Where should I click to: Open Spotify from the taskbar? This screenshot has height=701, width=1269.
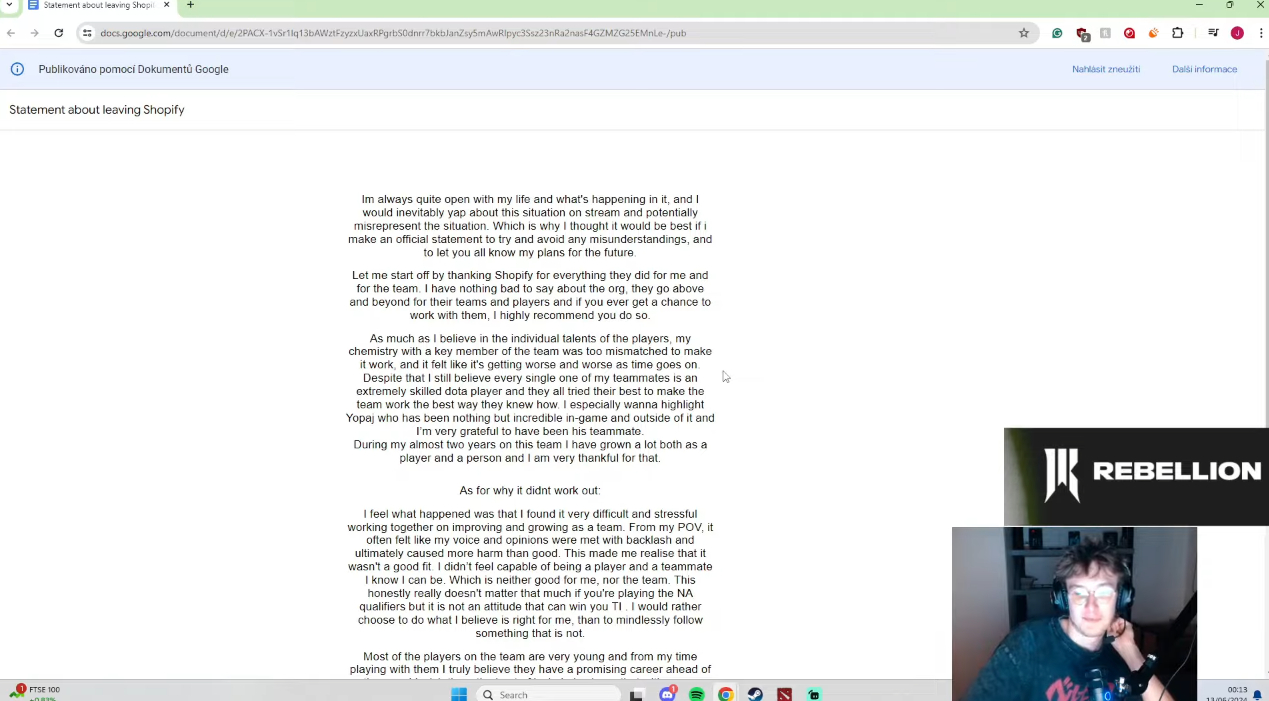pyautogui.click(x=697, y=694)
